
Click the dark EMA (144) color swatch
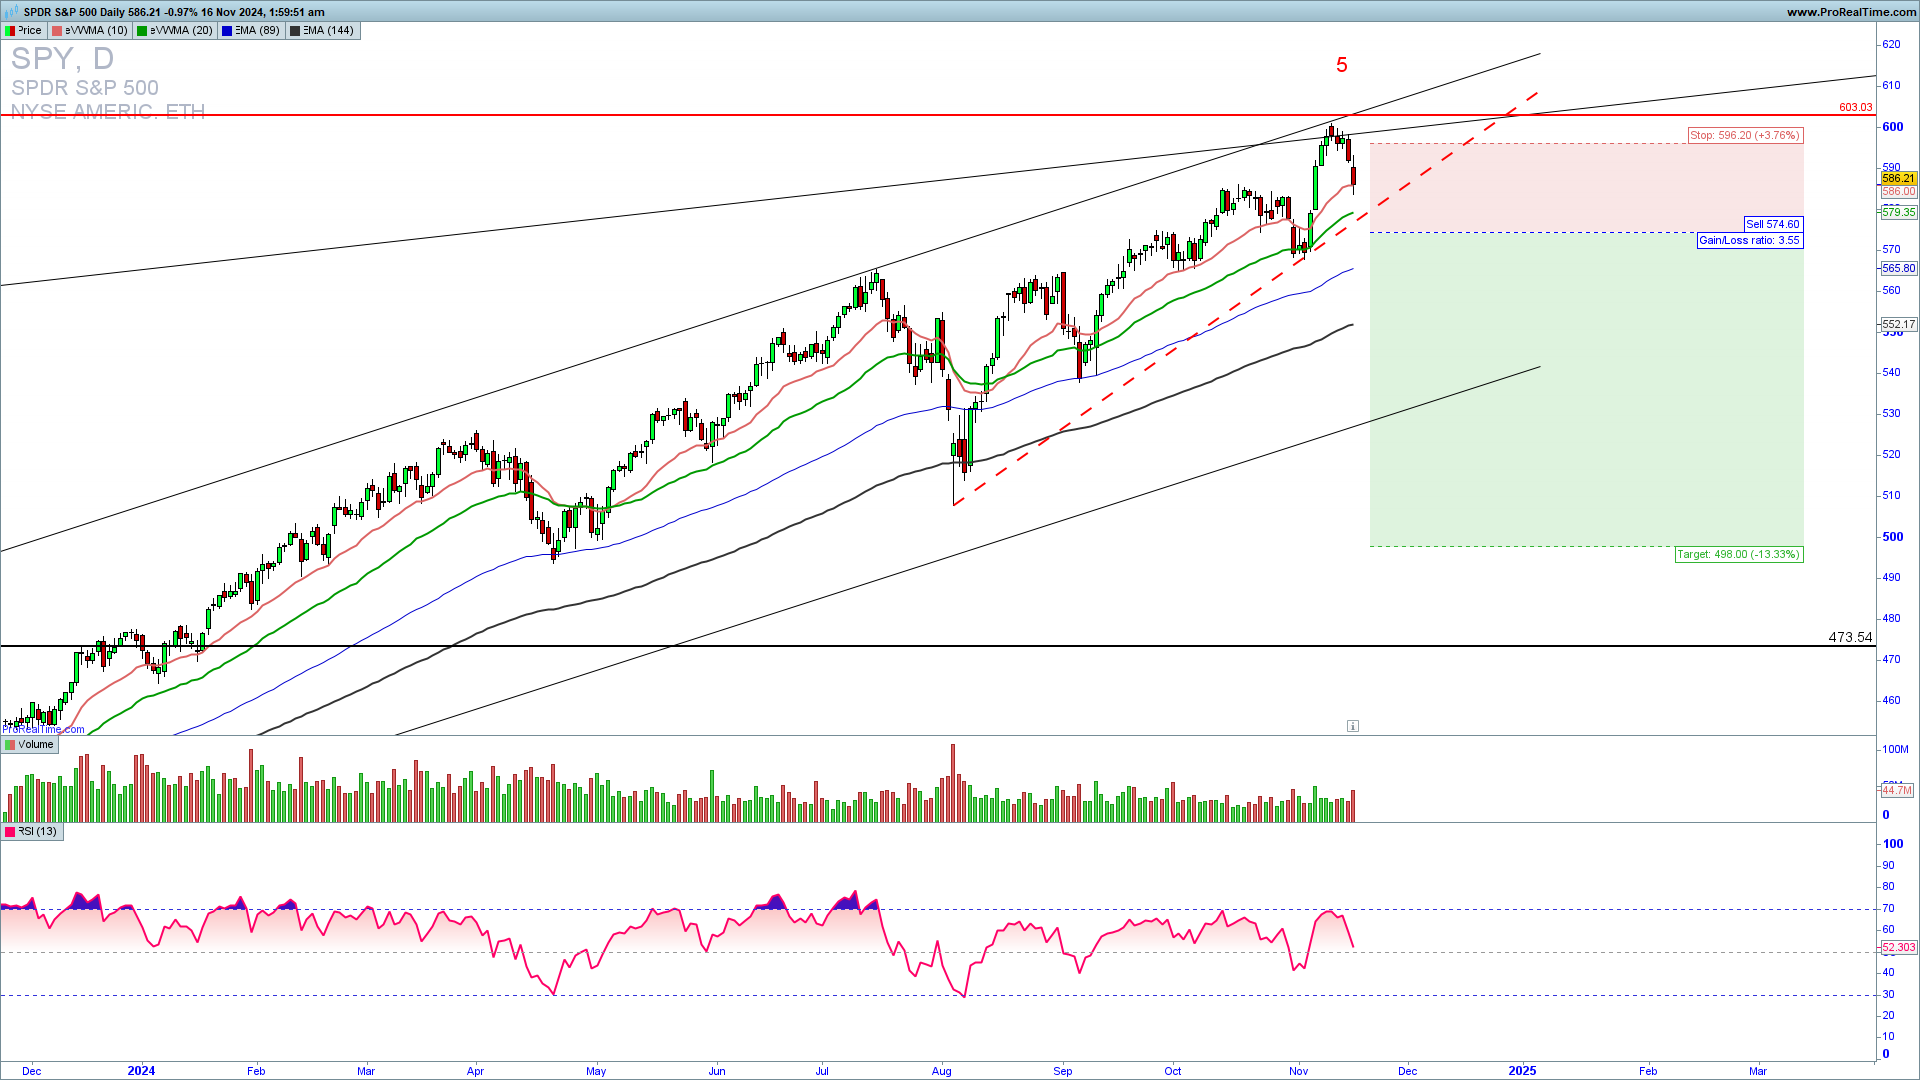[295, 30]
